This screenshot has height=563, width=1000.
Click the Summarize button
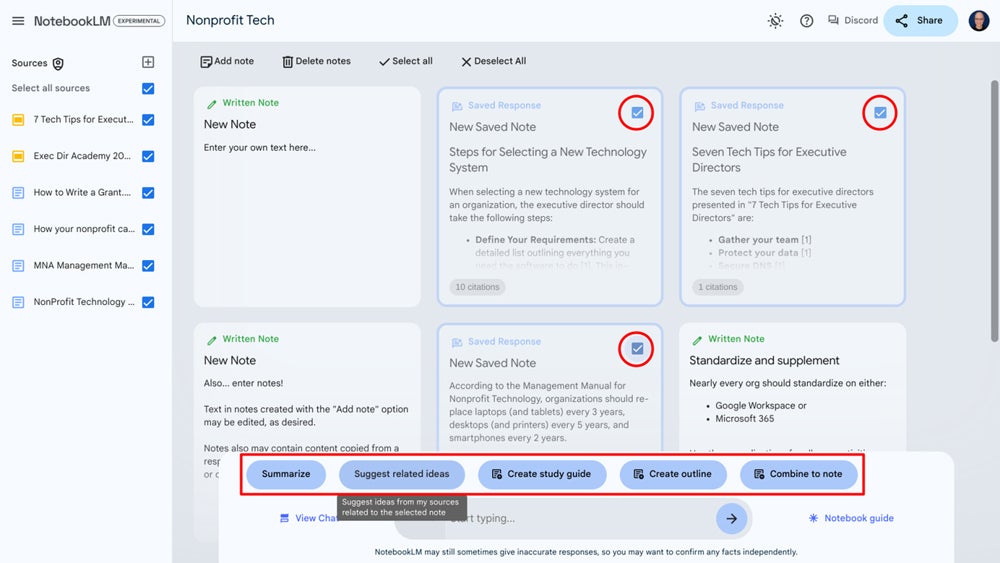pos(286,474)
